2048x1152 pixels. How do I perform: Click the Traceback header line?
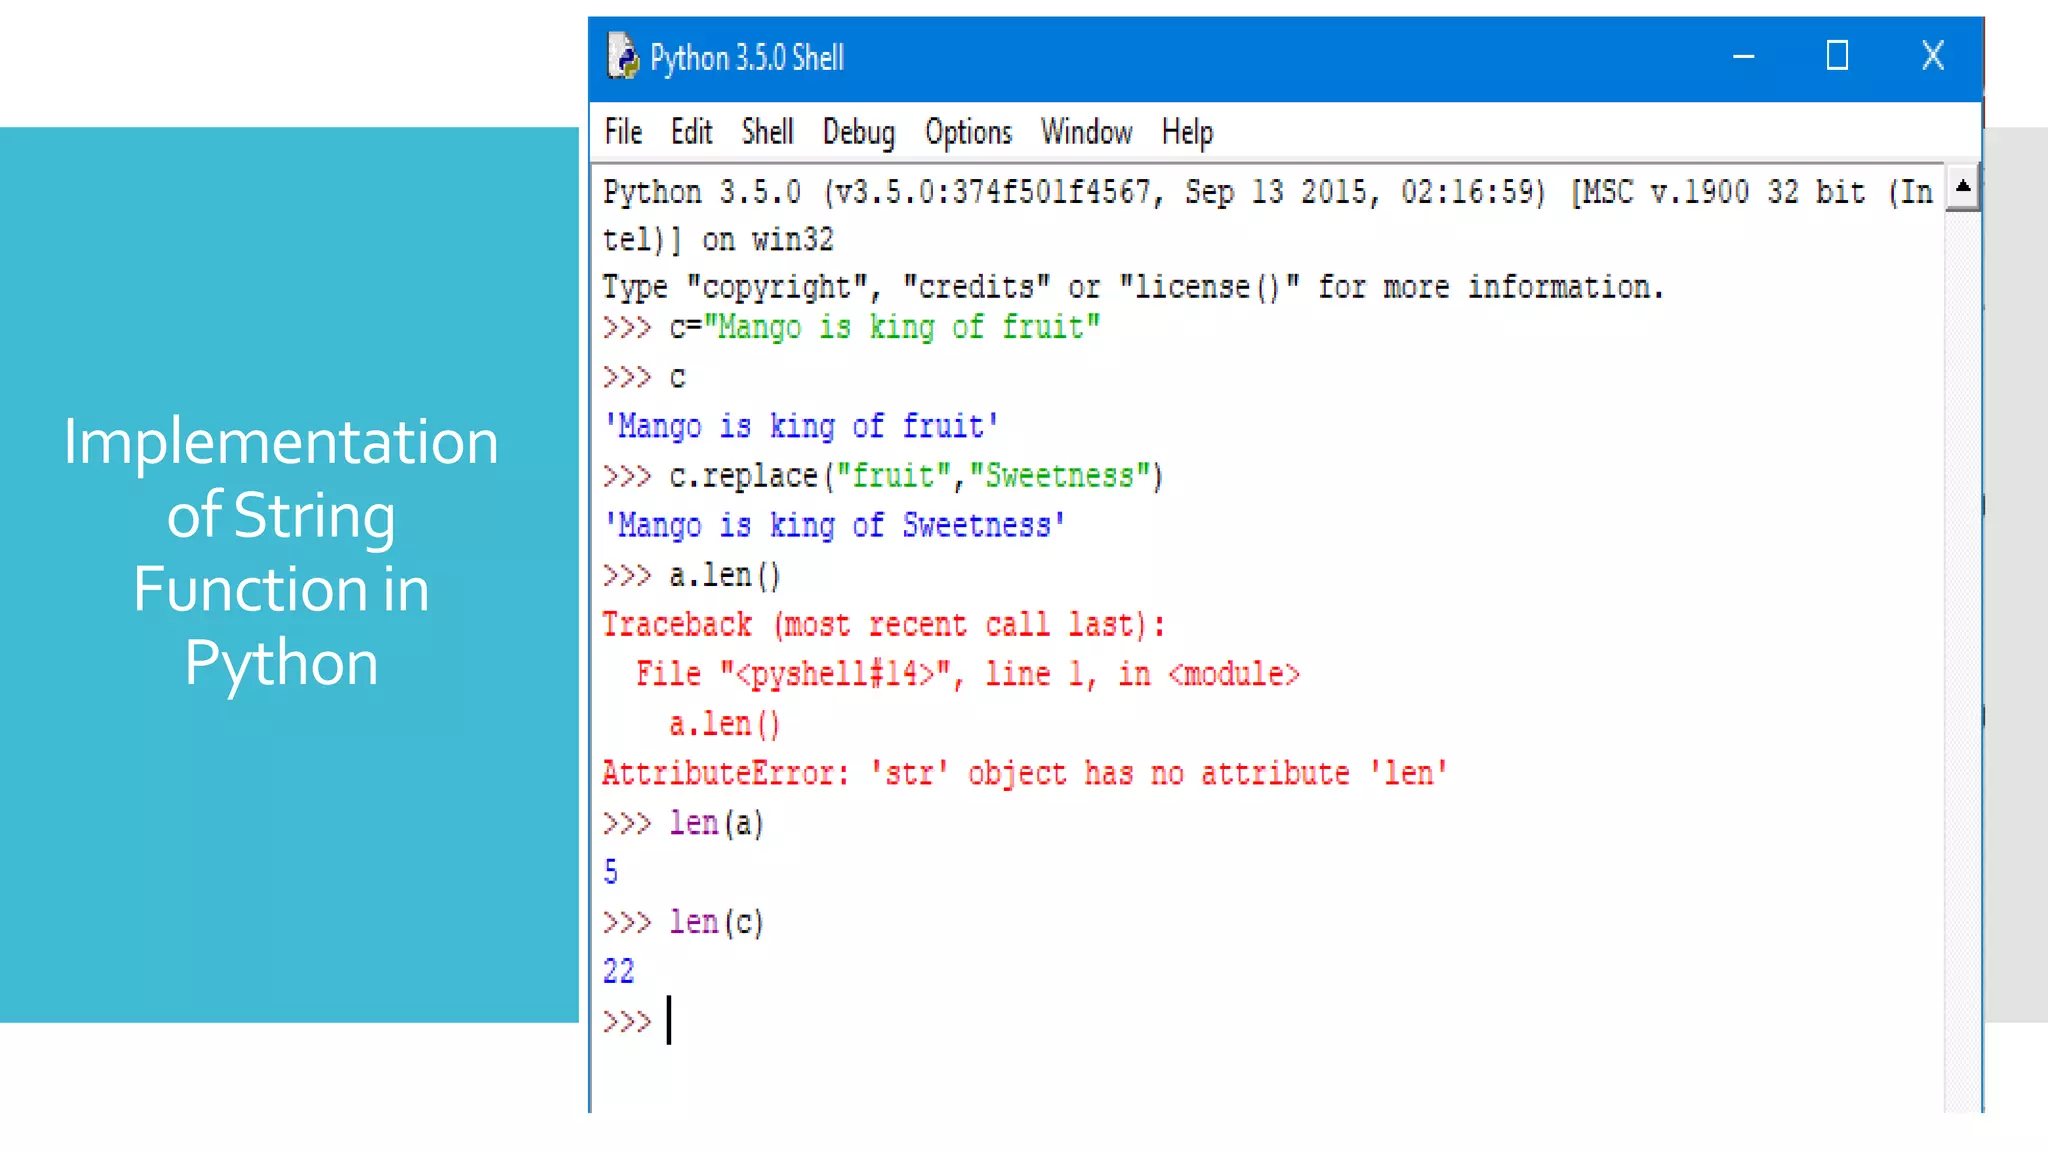[x=883, y=625]
